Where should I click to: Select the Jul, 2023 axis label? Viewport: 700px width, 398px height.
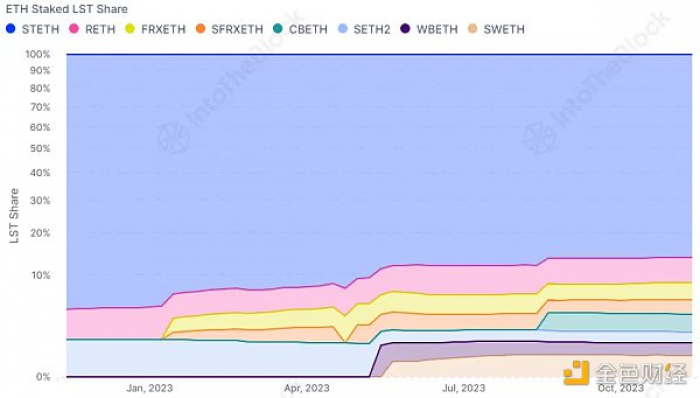[x=464, y=388]
